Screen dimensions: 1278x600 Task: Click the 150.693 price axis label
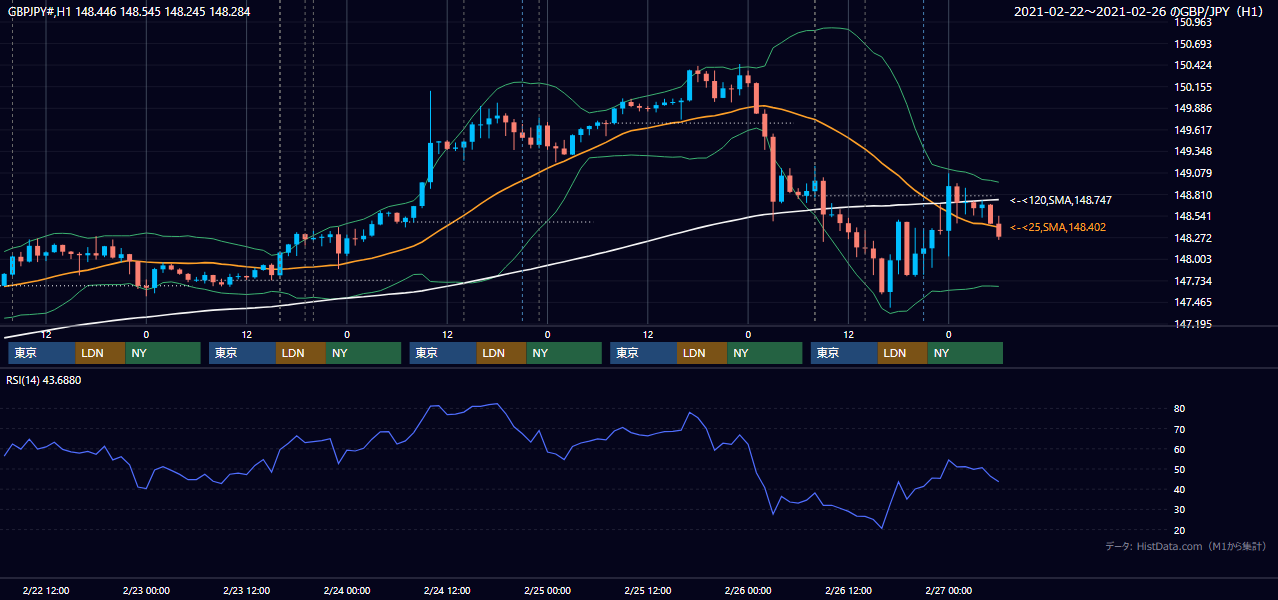point(1193,44)
